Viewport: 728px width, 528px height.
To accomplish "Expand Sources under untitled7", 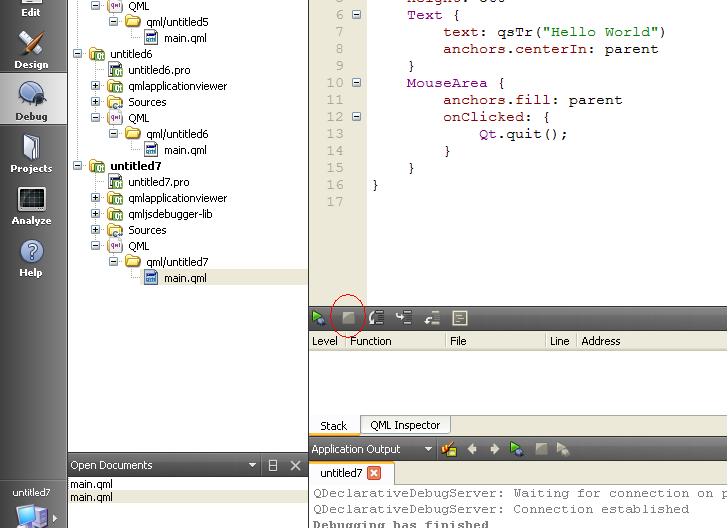I will [95, 229].
